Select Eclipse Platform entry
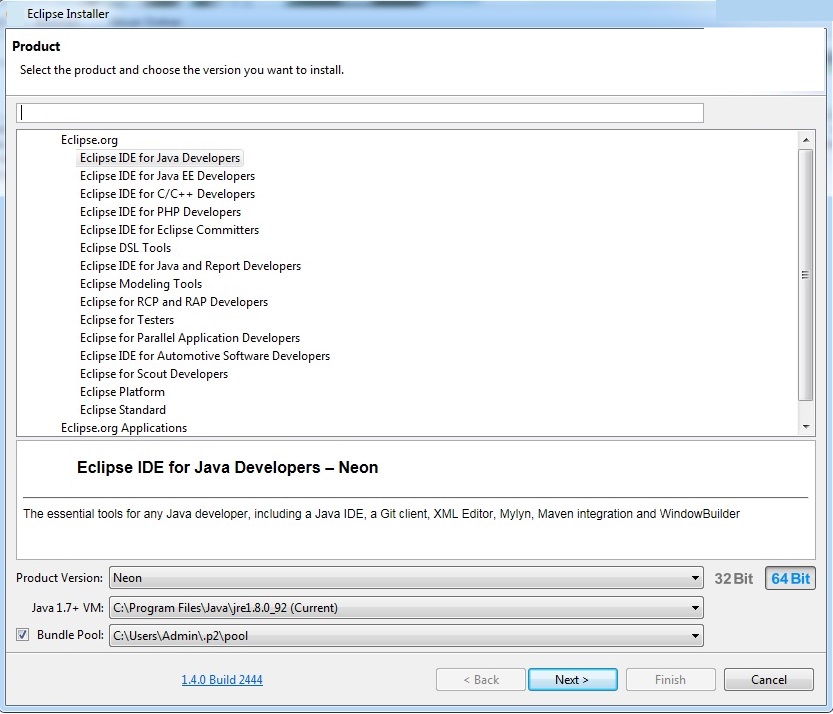 (x=122, y=392)
